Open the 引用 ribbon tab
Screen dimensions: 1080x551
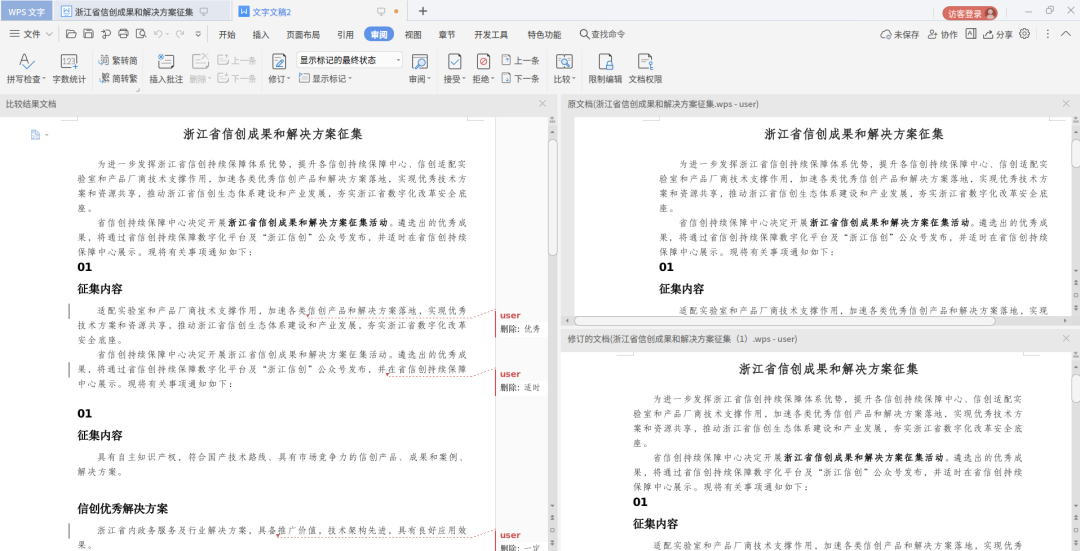pos(346,34)
